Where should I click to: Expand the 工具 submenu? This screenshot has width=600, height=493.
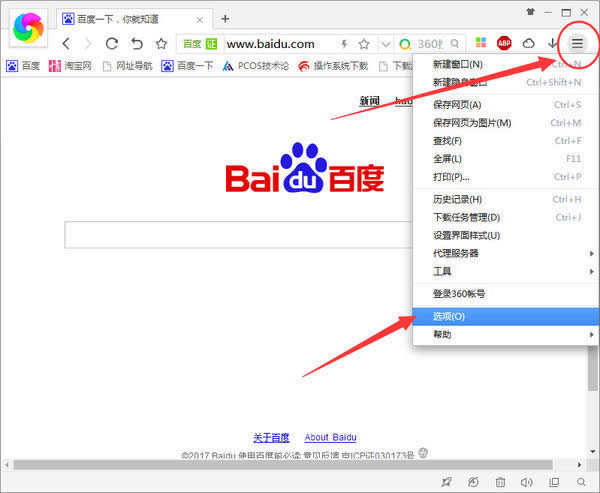click(507, 271)
